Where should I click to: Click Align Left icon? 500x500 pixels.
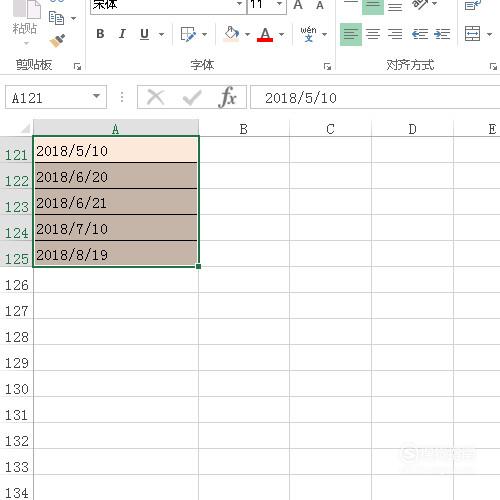pyautogui.click(x=351, y=34)
